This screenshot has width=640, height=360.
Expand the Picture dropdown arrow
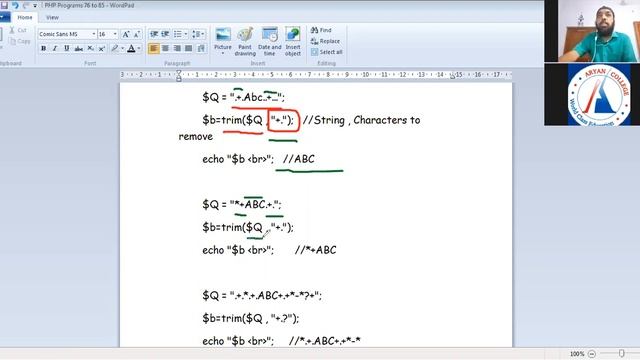tap(223, 53)
